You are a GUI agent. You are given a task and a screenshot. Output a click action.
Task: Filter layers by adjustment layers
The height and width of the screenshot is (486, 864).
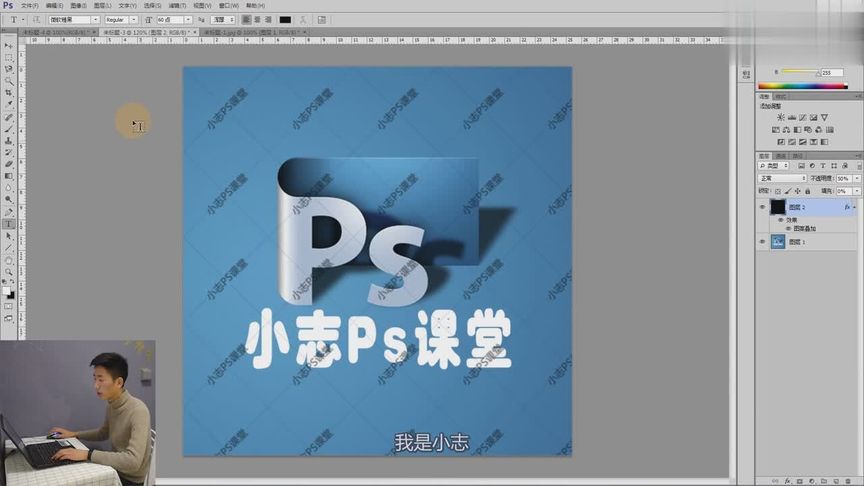pos(812,166)
